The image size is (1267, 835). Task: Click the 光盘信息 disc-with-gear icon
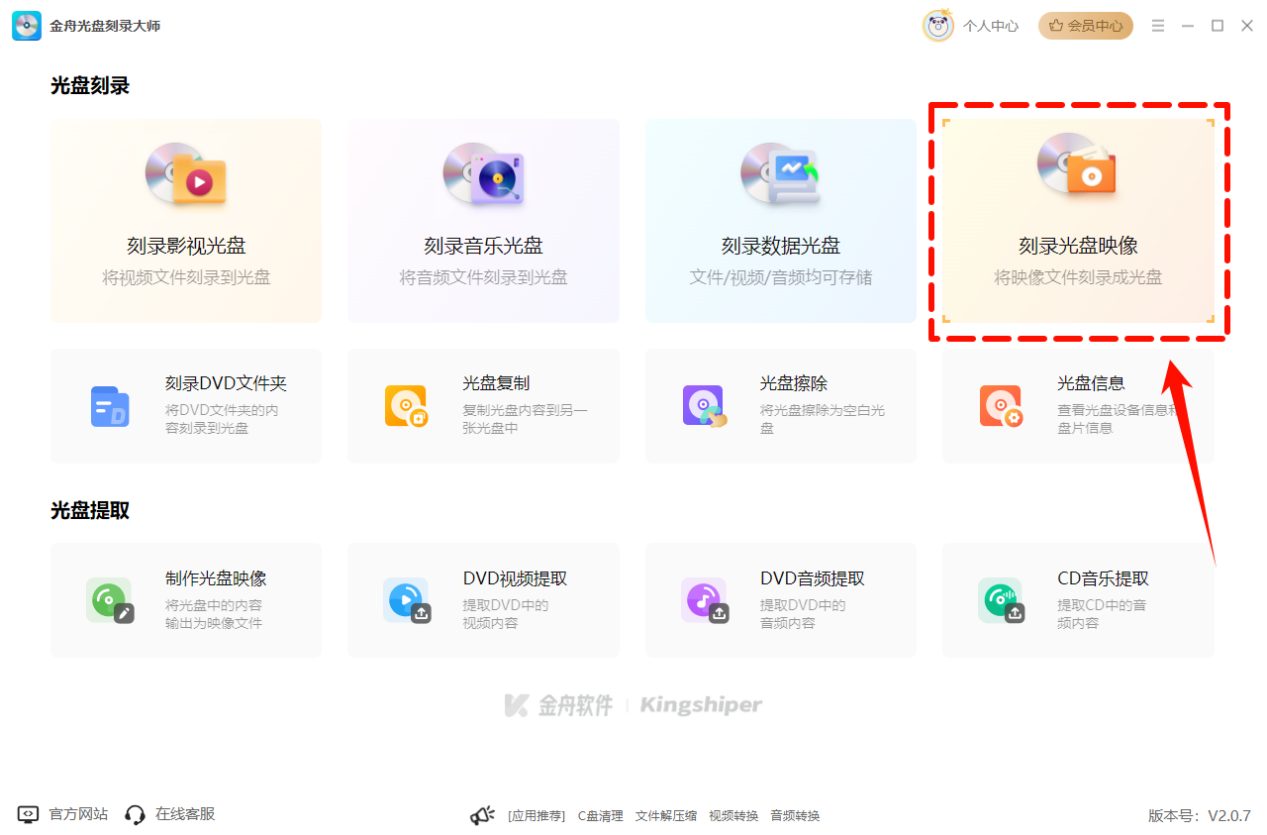click(x=1001, y=406)
